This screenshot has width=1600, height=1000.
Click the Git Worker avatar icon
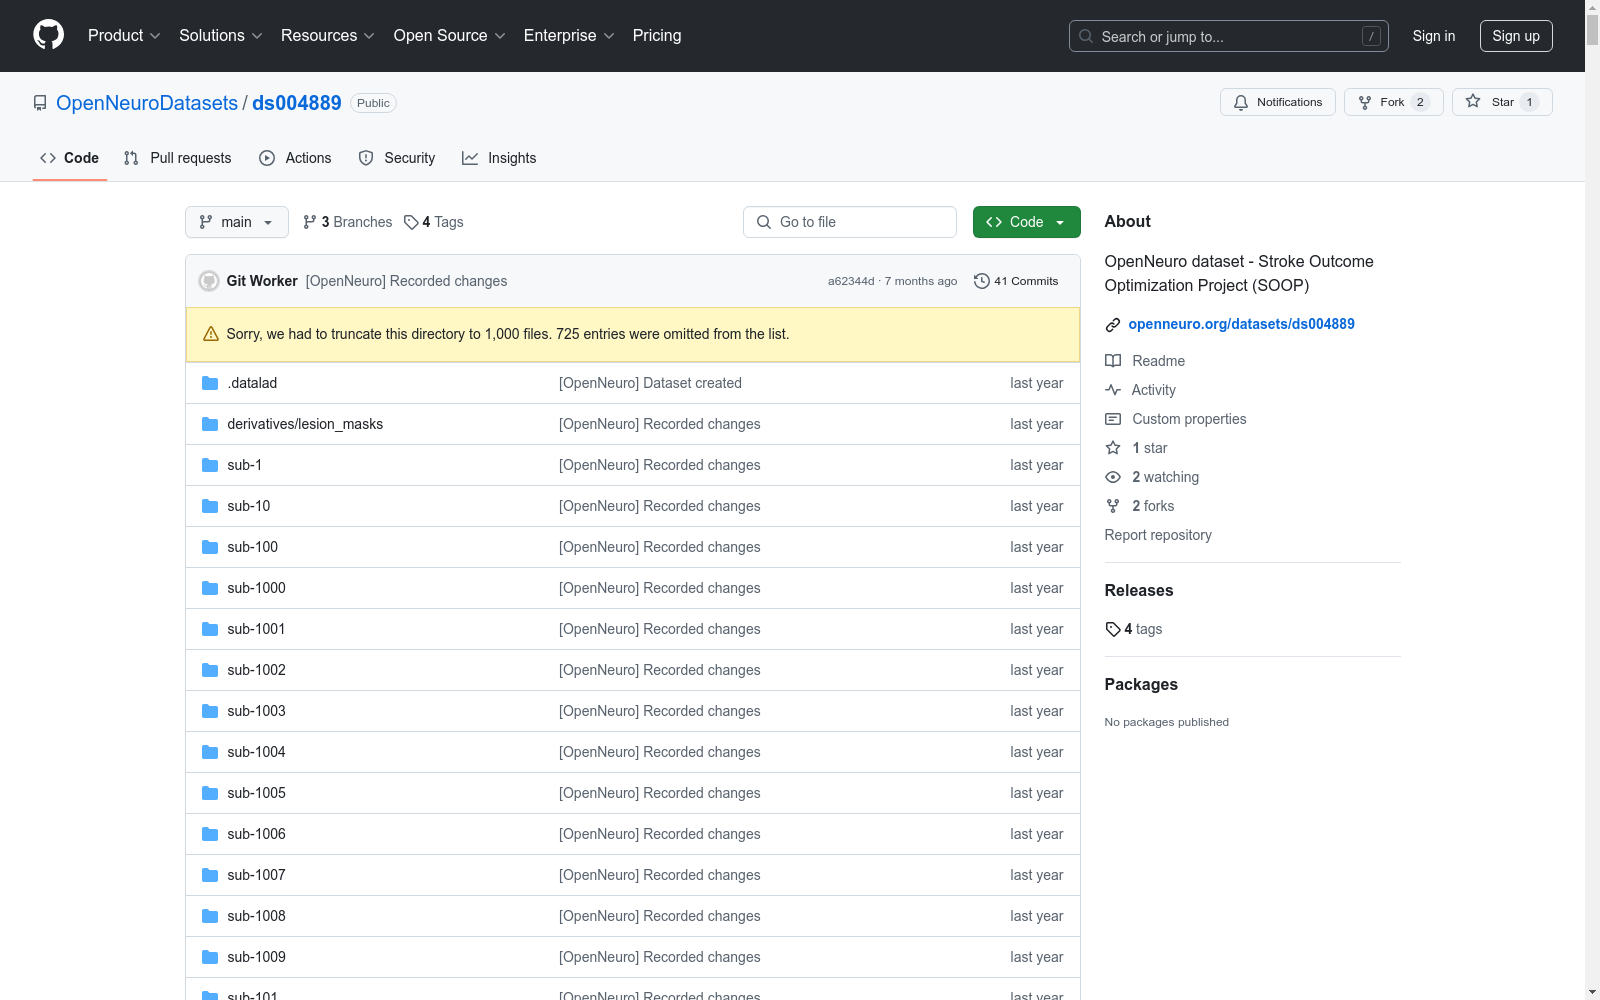tap(209, 281)
